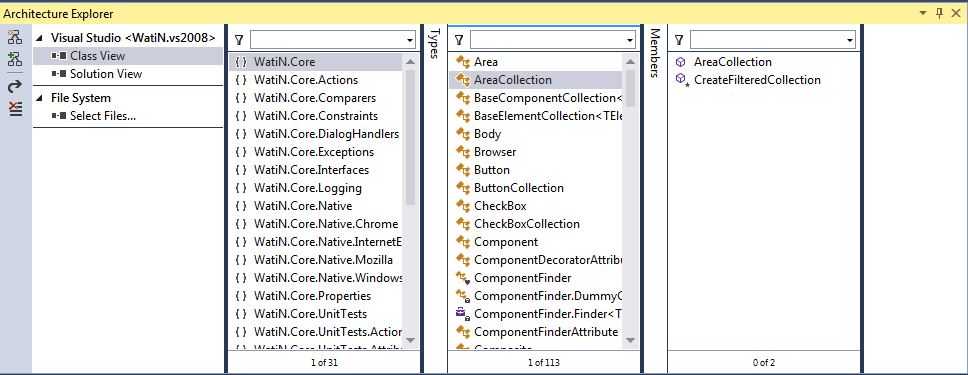Select the WatiN.Core.Constraints namespace
The image size is (968, 375).
[x=316, y=116]
